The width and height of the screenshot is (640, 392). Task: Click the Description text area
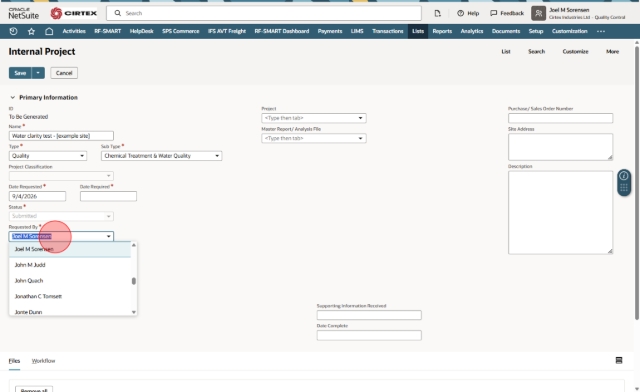[x=560, y=212]
